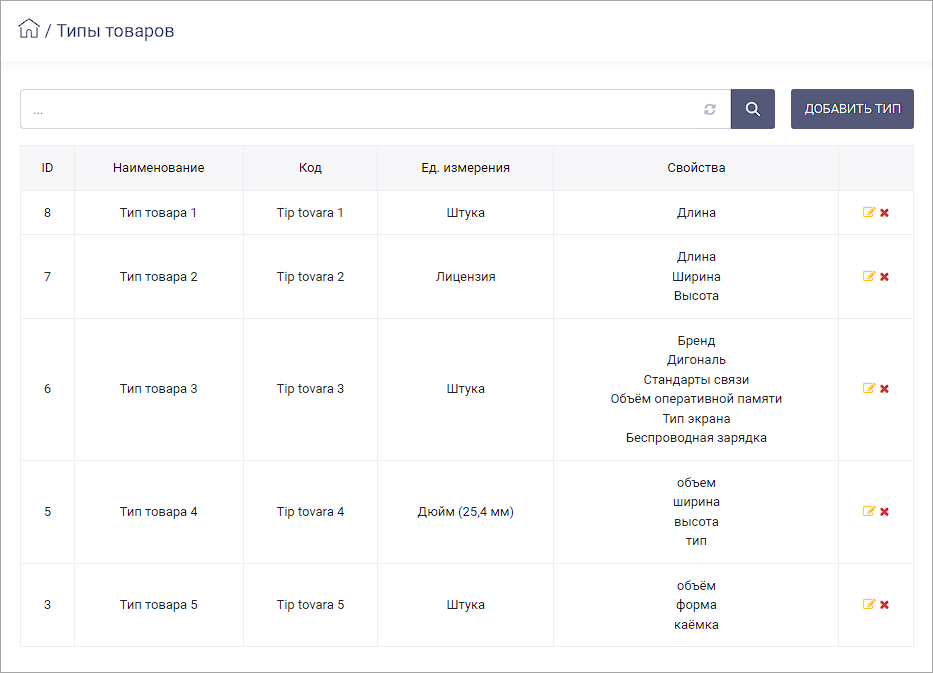933x673 pixels.
Task: Edit Тип товара 1 row
Action: 869,212
